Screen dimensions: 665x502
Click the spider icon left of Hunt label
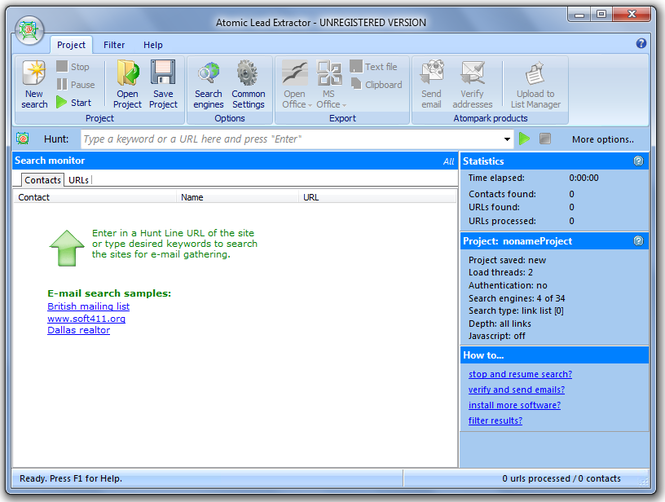coord(22,139)
